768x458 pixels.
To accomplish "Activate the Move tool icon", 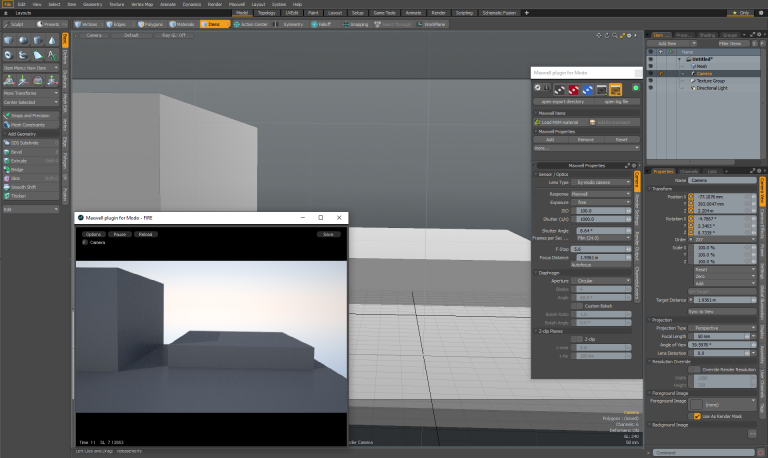I will pyautogui.click(x=23, y=80).
